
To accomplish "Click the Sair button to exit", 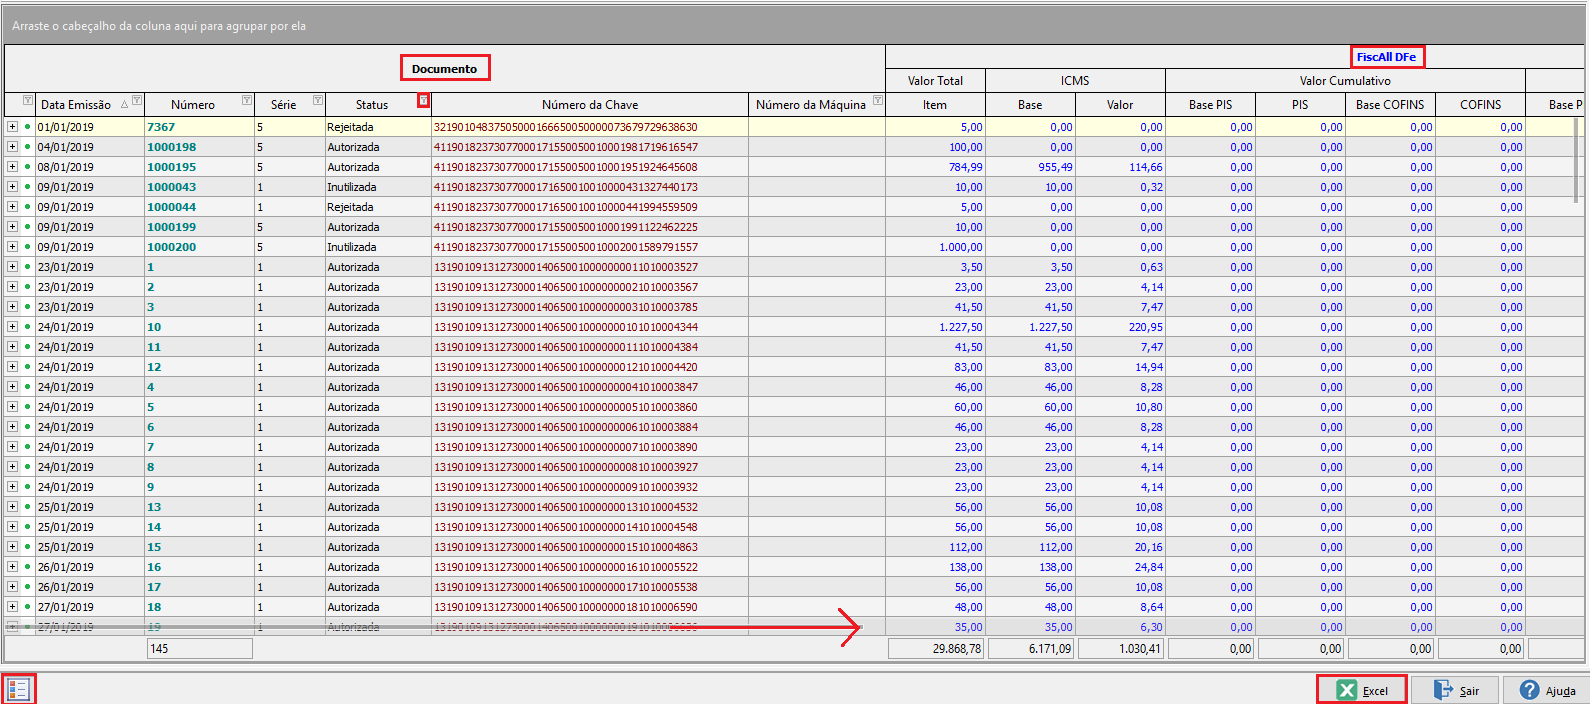I will click(x=1455, y=690).
